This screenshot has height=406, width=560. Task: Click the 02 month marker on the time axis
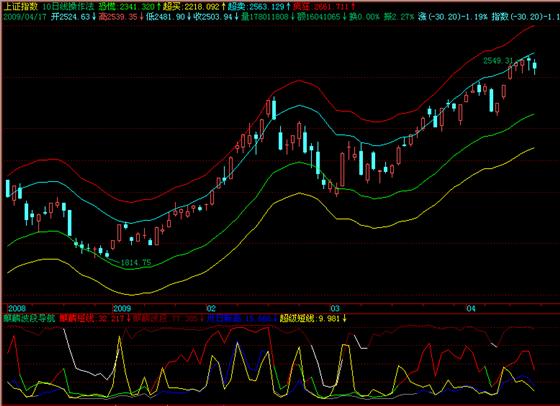(x=211, y=308)
